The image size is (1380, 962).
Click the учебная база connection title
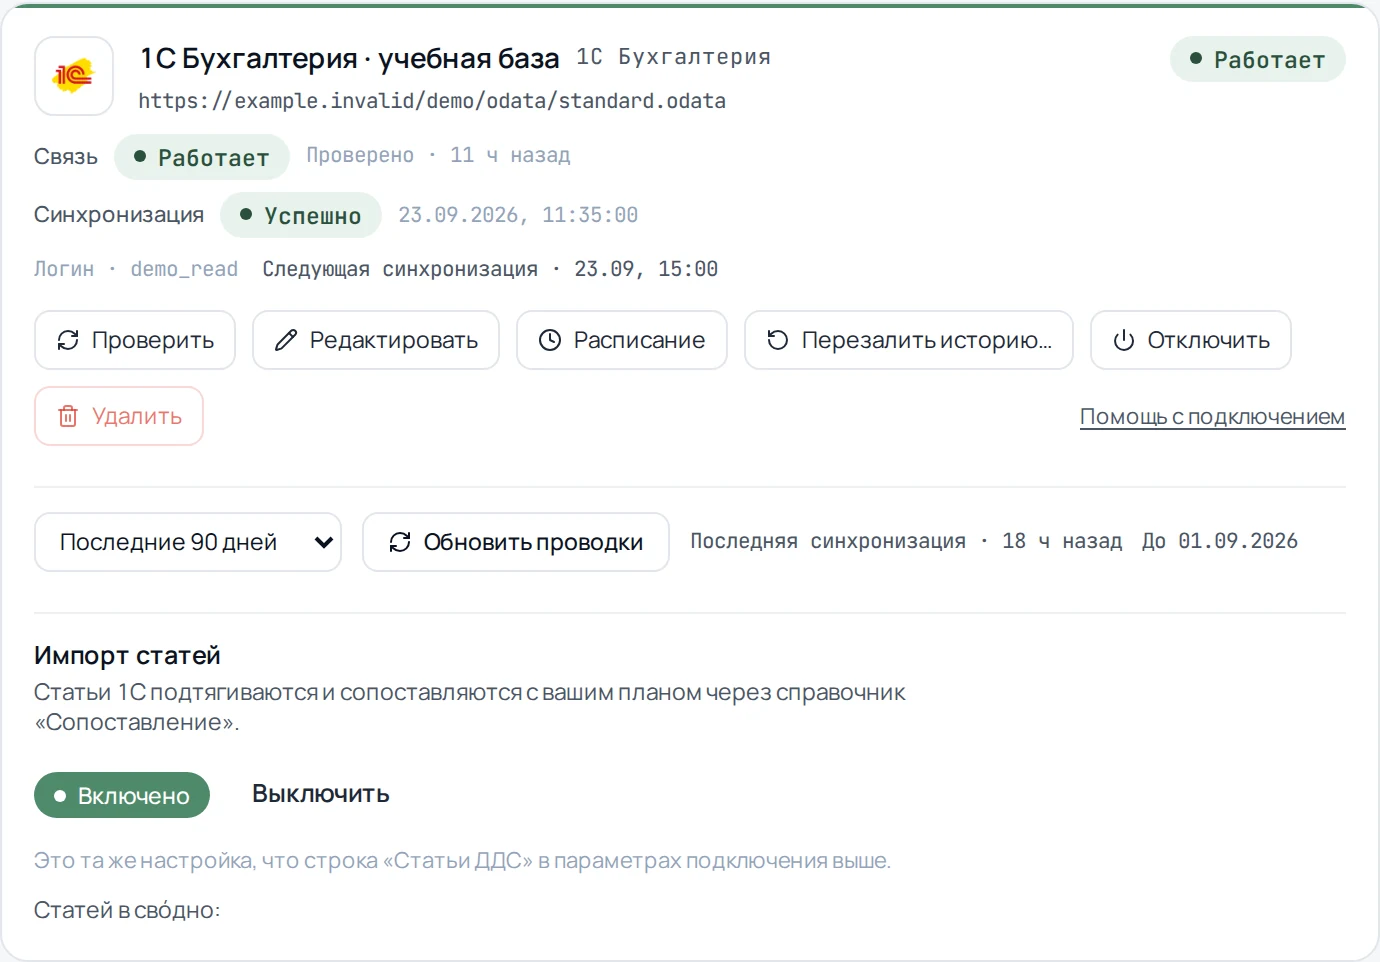point(350,59)
